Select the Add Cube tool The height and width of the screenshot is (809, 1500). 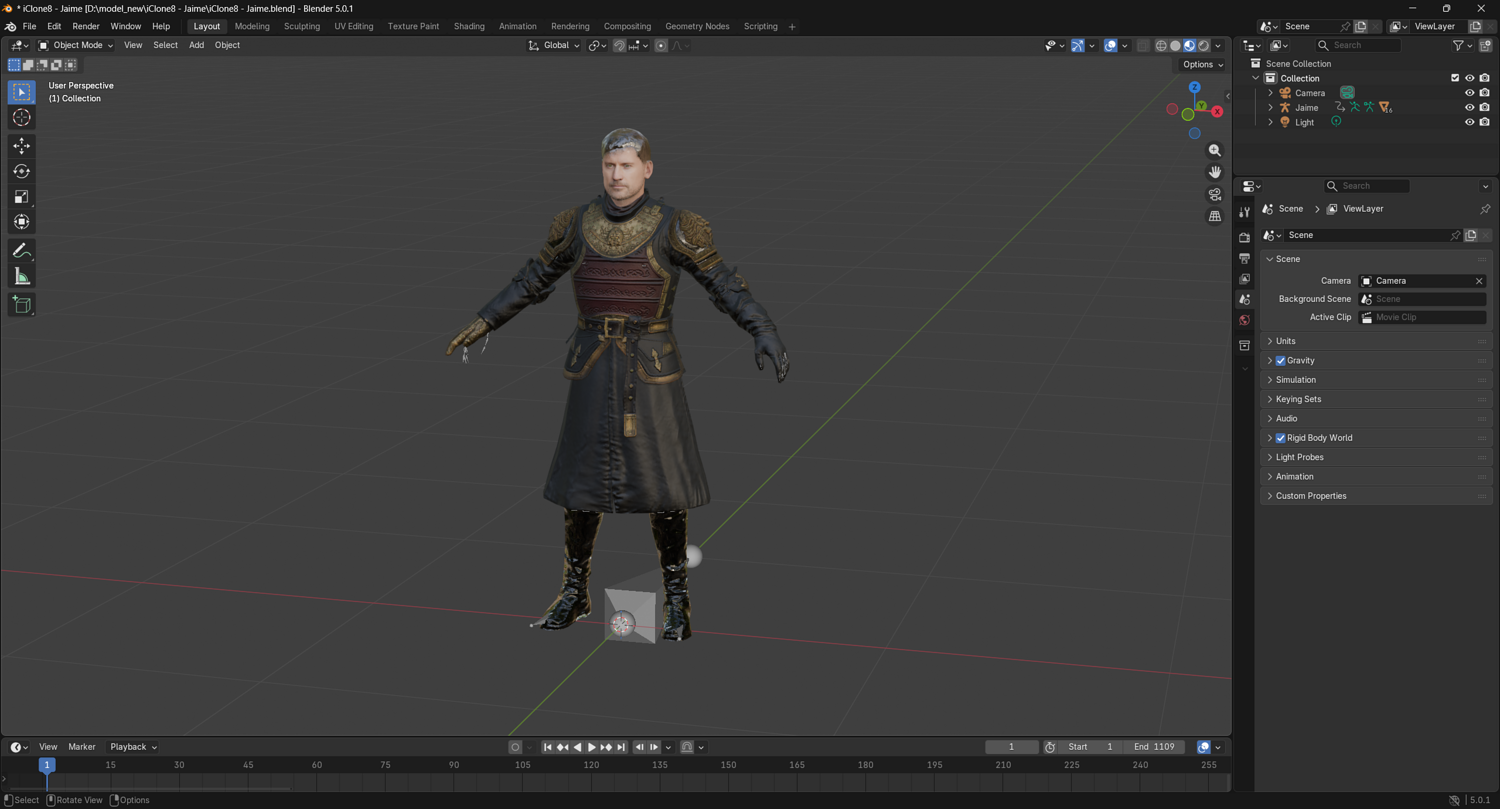pos(22,304)
